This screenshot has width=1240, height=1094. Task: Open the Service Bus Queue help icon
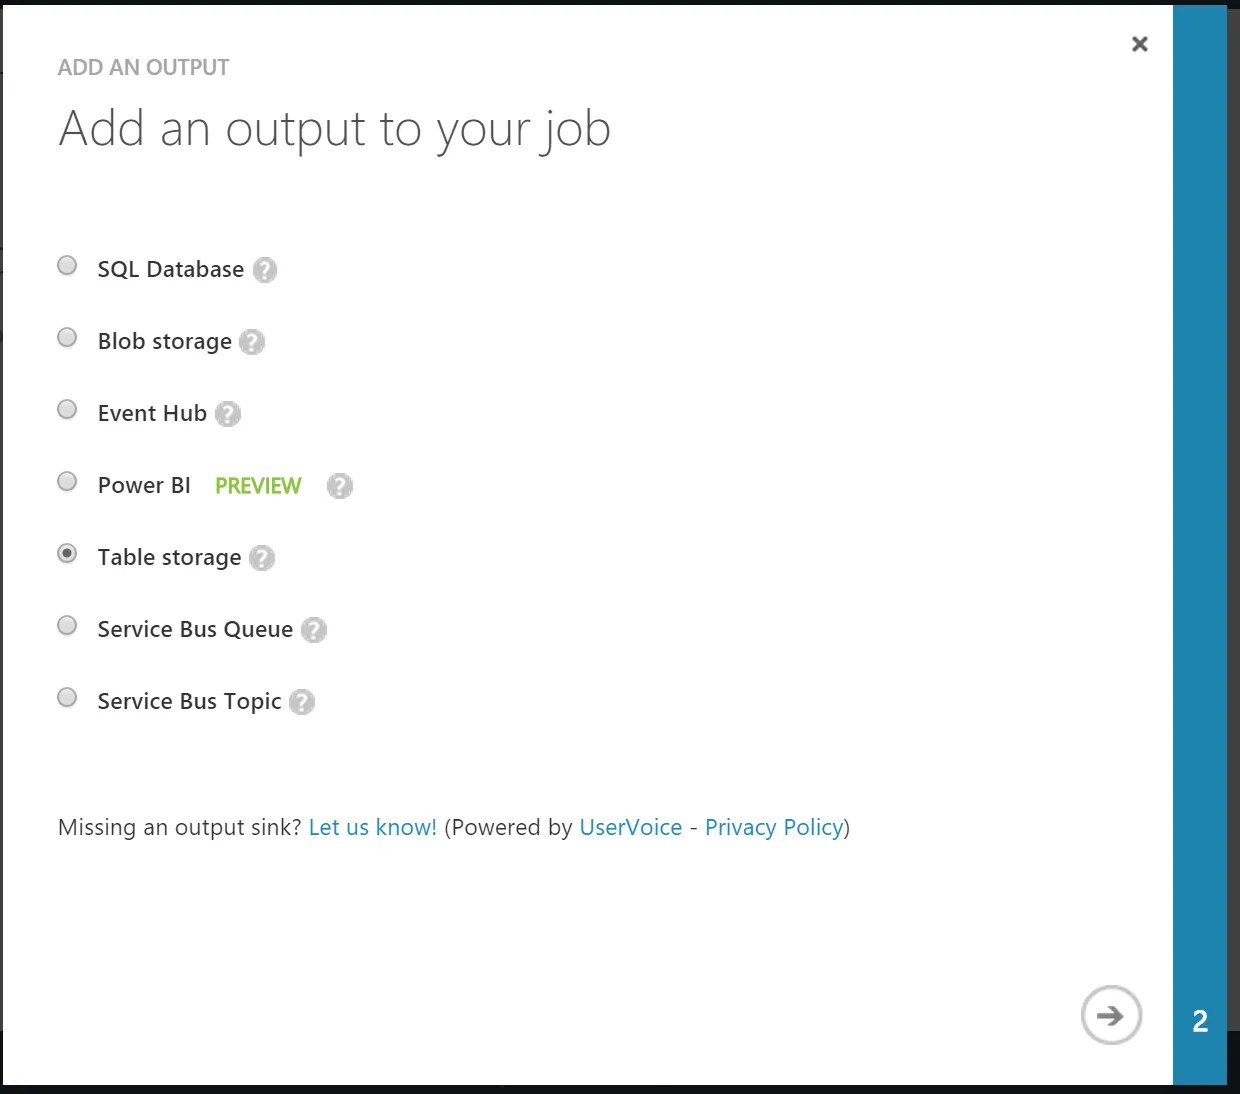tap(314, 630)
